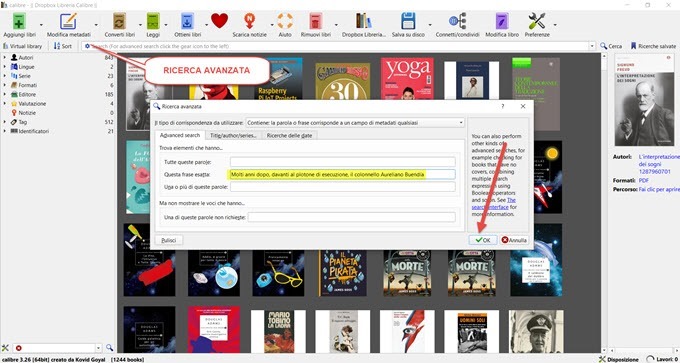Open the yoga magazine cover

click(407, 78)
